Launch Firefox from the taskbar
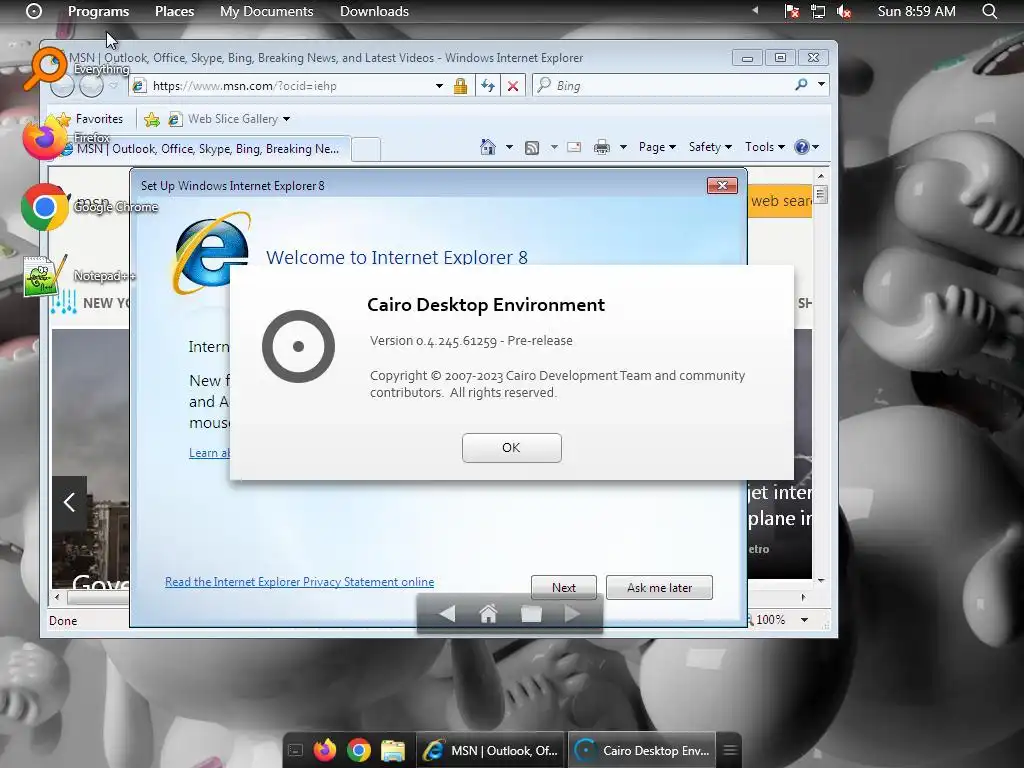Image resolution: width=1024 pixels, height=768 pixels. 325,750
